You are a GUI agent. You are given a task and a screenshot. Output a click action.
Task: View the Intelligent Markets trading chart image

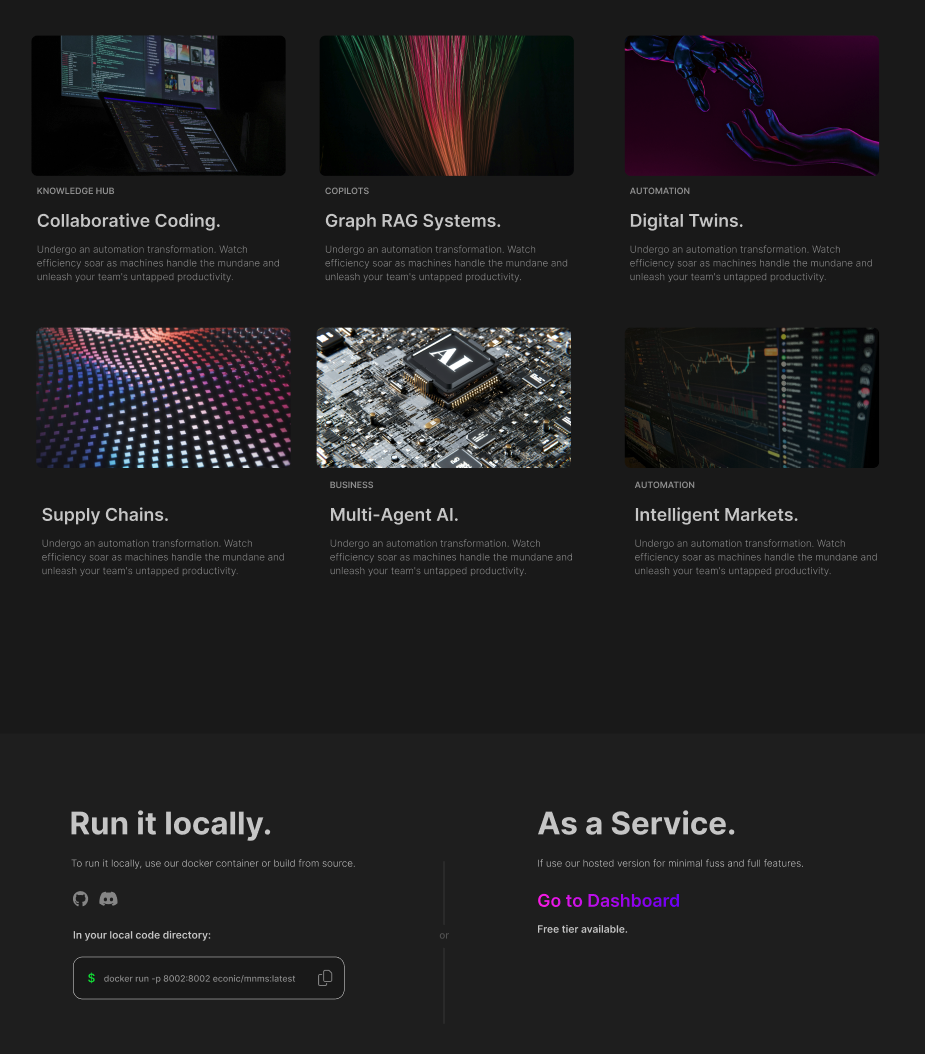(x=752, y=398)
